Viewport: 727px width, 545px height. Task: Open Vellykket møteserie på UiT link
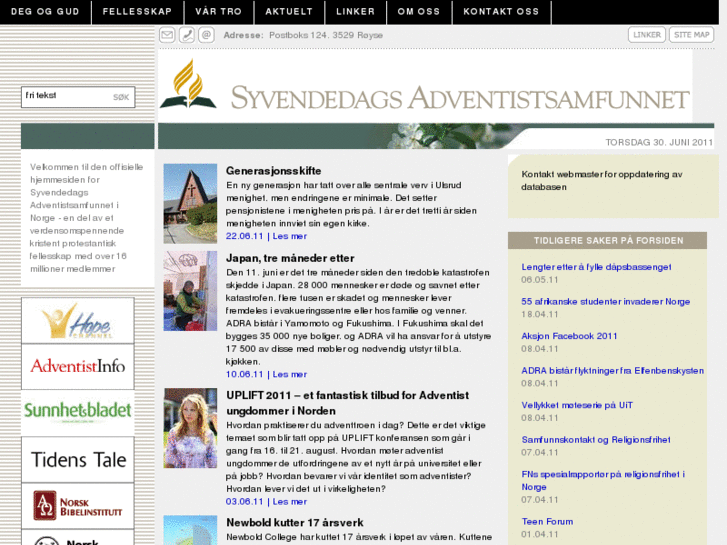coord(577,405)
